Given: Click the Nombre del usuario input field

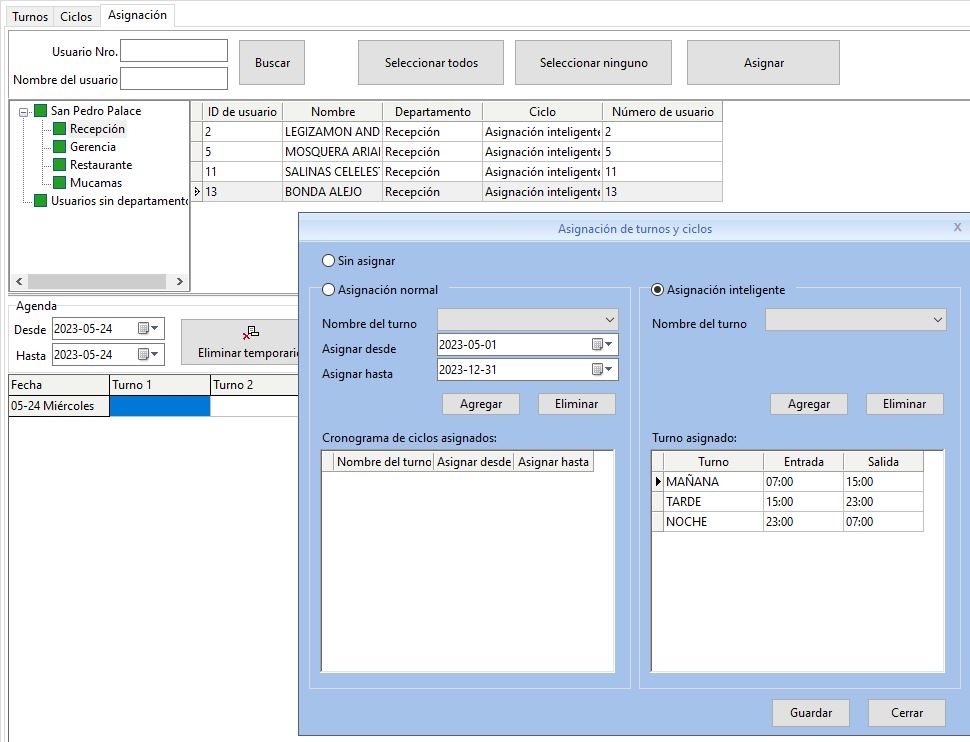Looking at the screenshot, I should click(174, 79).
